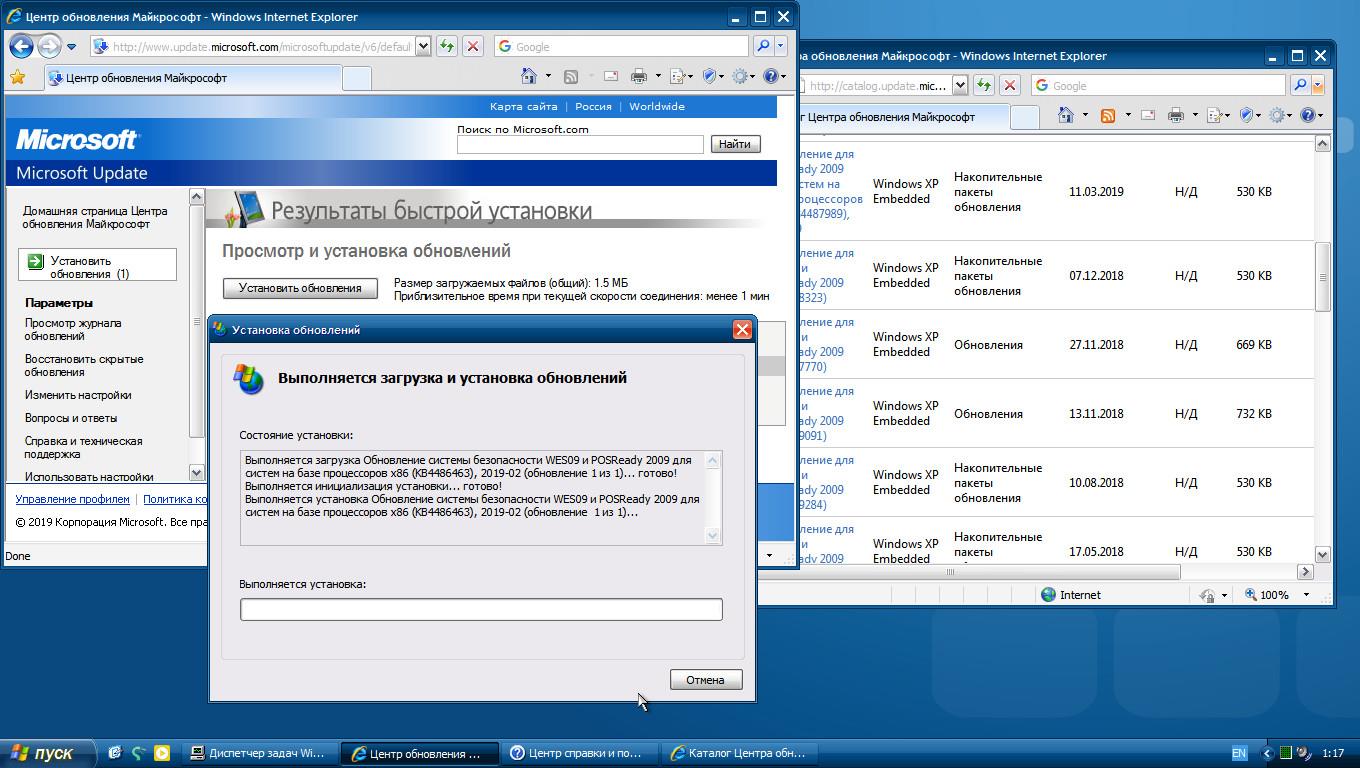Image resolution: width=1360 pixels, height=768 pixels.
Task: Click search magnifier in front IE window
Action: [x=763, y=46]
